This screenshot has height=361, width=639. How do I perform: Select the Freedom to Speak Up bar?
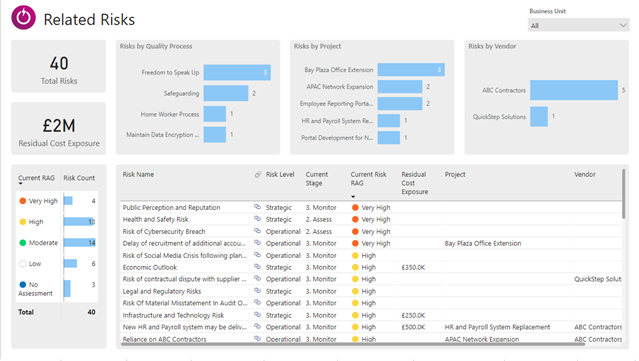[237, 73]
